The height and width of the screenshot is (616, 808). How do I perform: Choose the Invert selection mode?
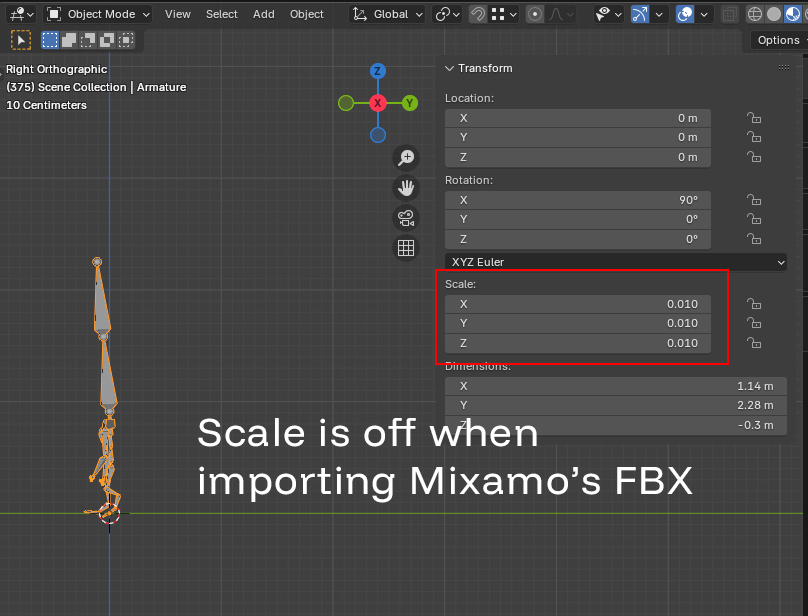pyautogui.click(x=107, y=40)
